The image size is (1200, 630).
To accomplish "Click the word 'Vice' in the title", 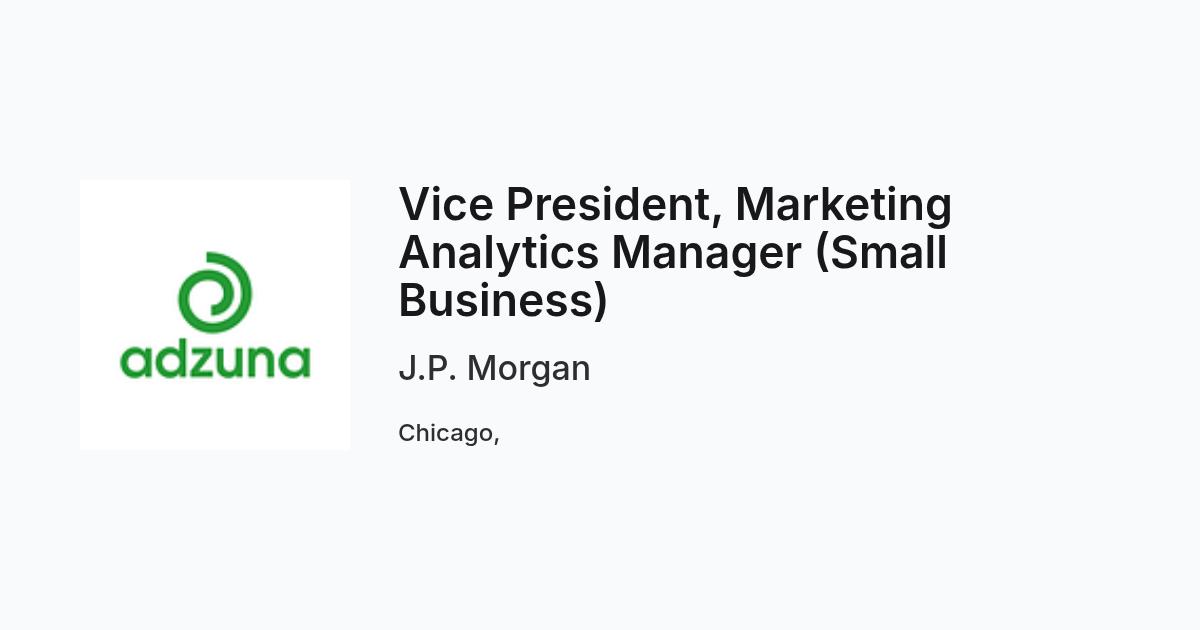I will (x=445, y=204).
